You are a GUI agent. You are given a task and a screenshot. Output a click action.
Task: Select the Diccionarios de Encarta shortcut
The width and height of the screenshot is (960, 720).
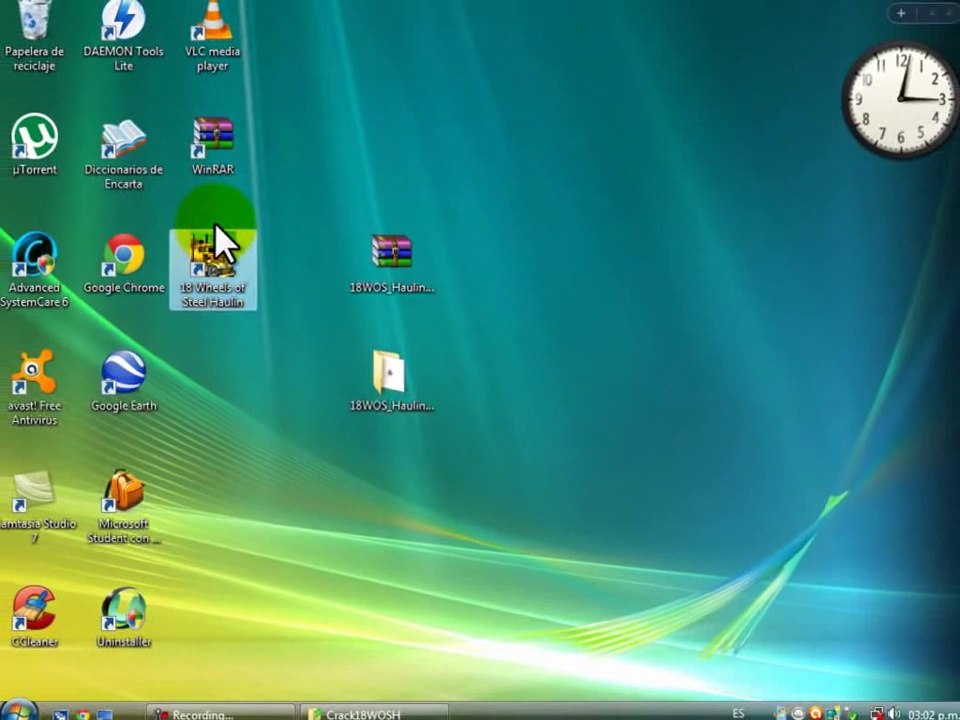coord(123,154)
